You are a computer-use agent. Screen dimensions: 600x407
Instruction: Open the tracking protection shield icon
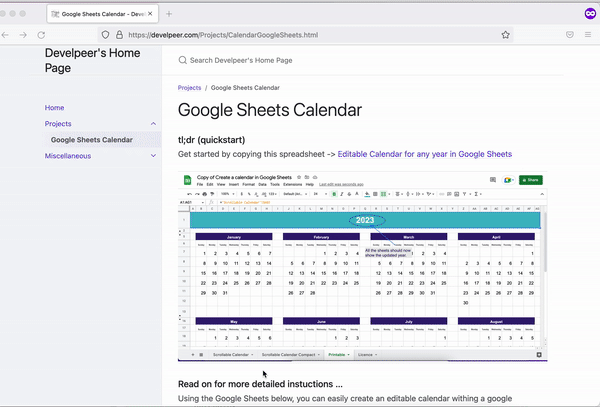105,35
